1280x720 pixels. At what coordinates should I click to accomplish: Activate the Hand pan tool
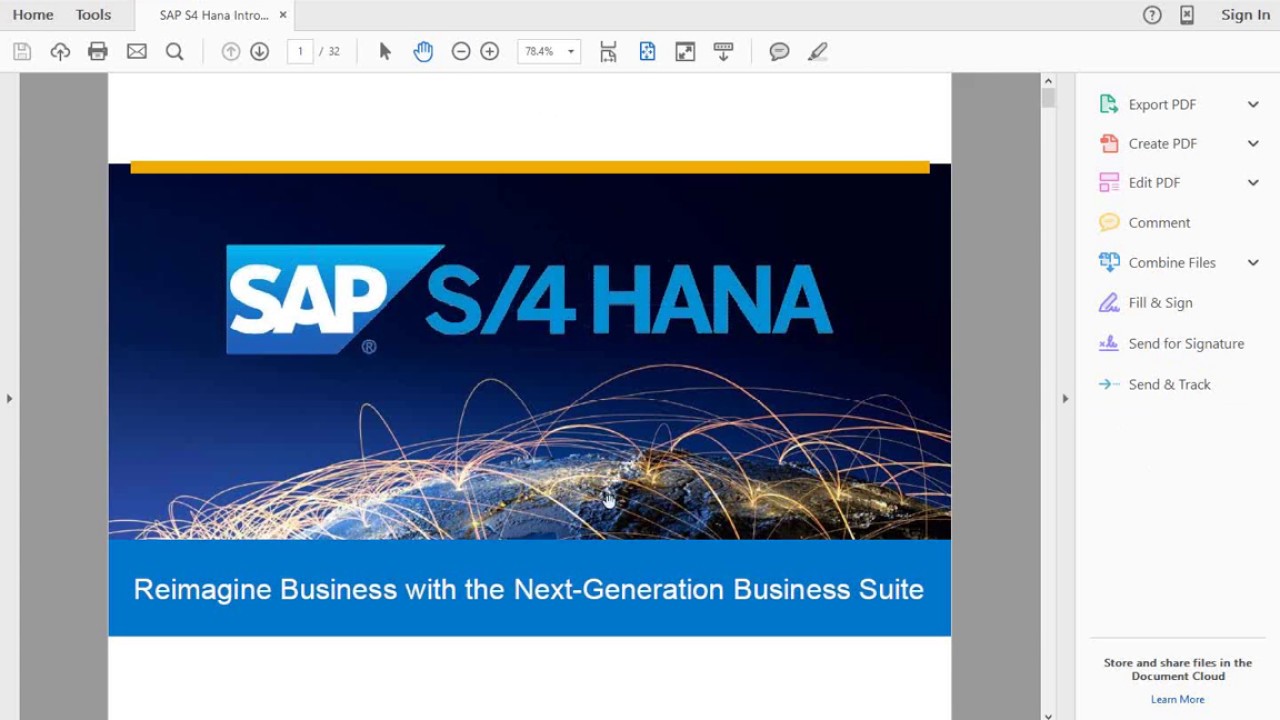(423, 52)
